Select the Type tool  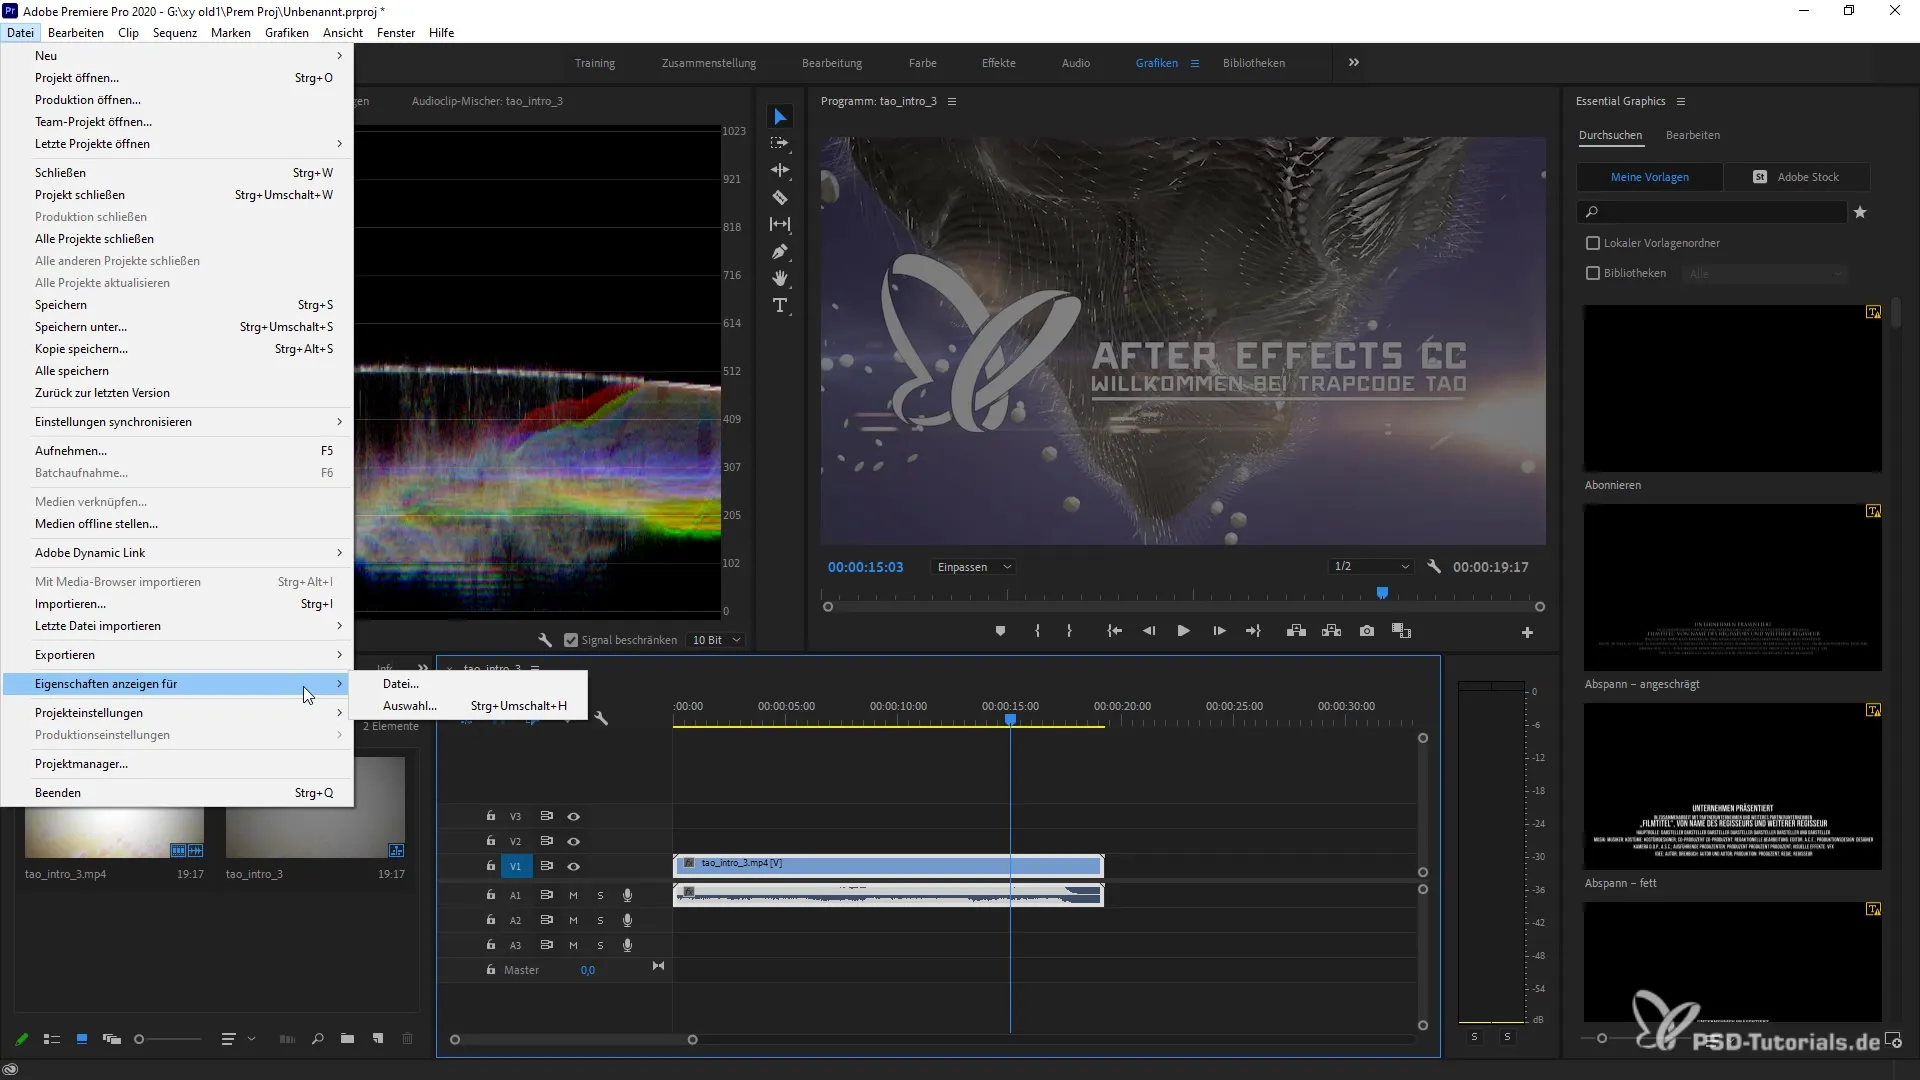(780, 306)
